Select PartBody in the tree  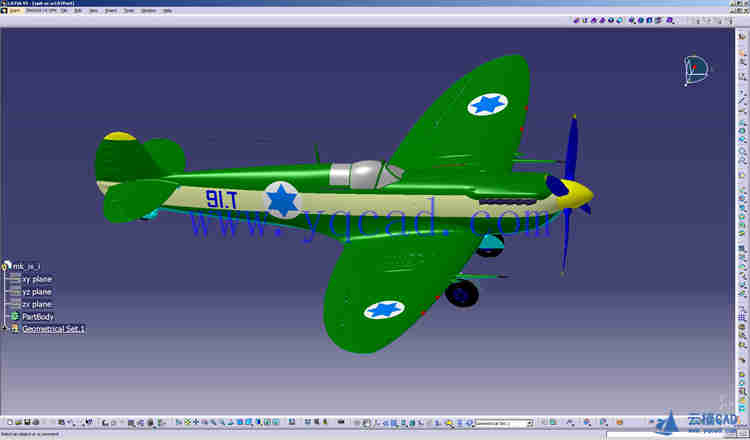pos(38,316)
